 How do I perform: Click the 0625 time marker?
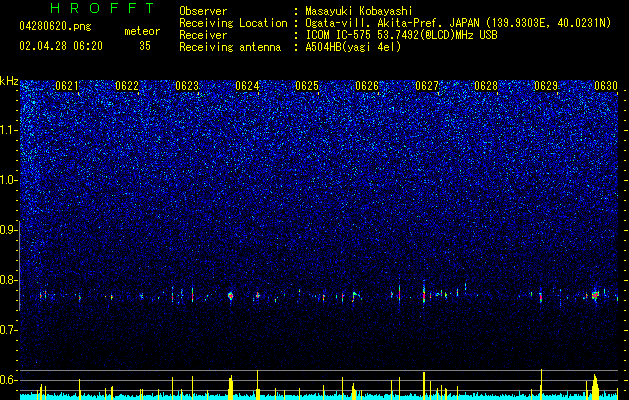307,86
